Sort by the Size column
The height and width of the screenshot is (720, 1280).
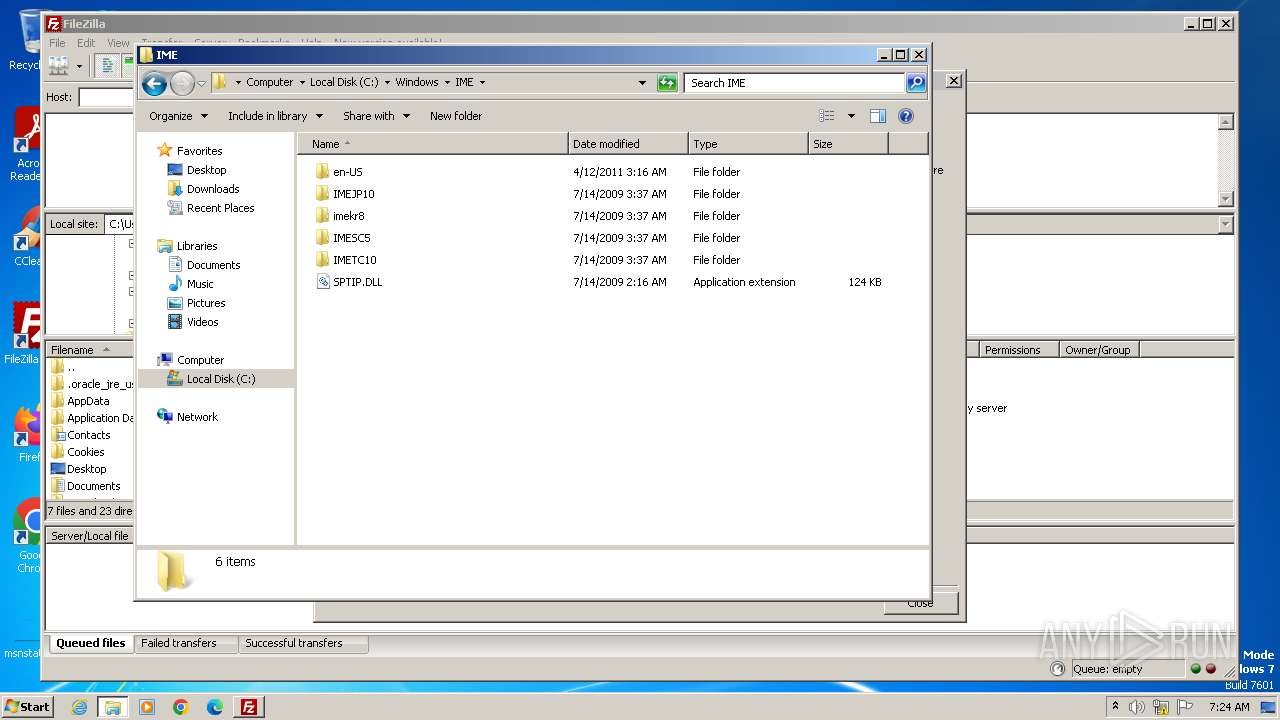click(848, 144)
